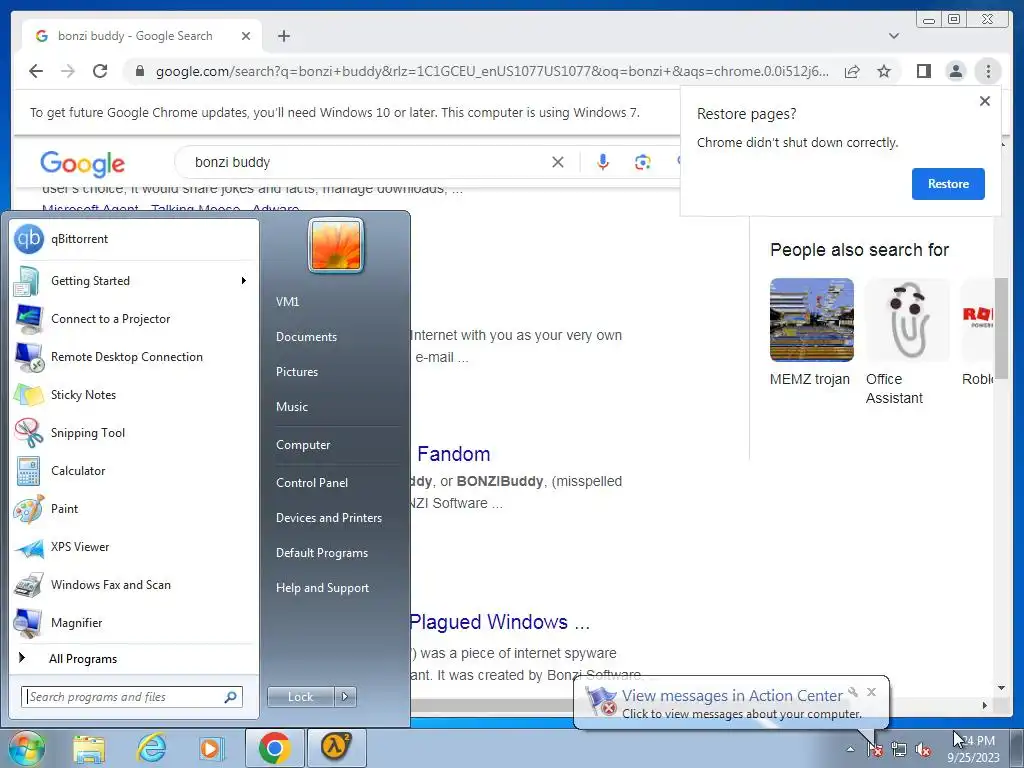Click the volume muted tray icon
Viewport: 1024px width, 768px height.
tap(923, 750)
